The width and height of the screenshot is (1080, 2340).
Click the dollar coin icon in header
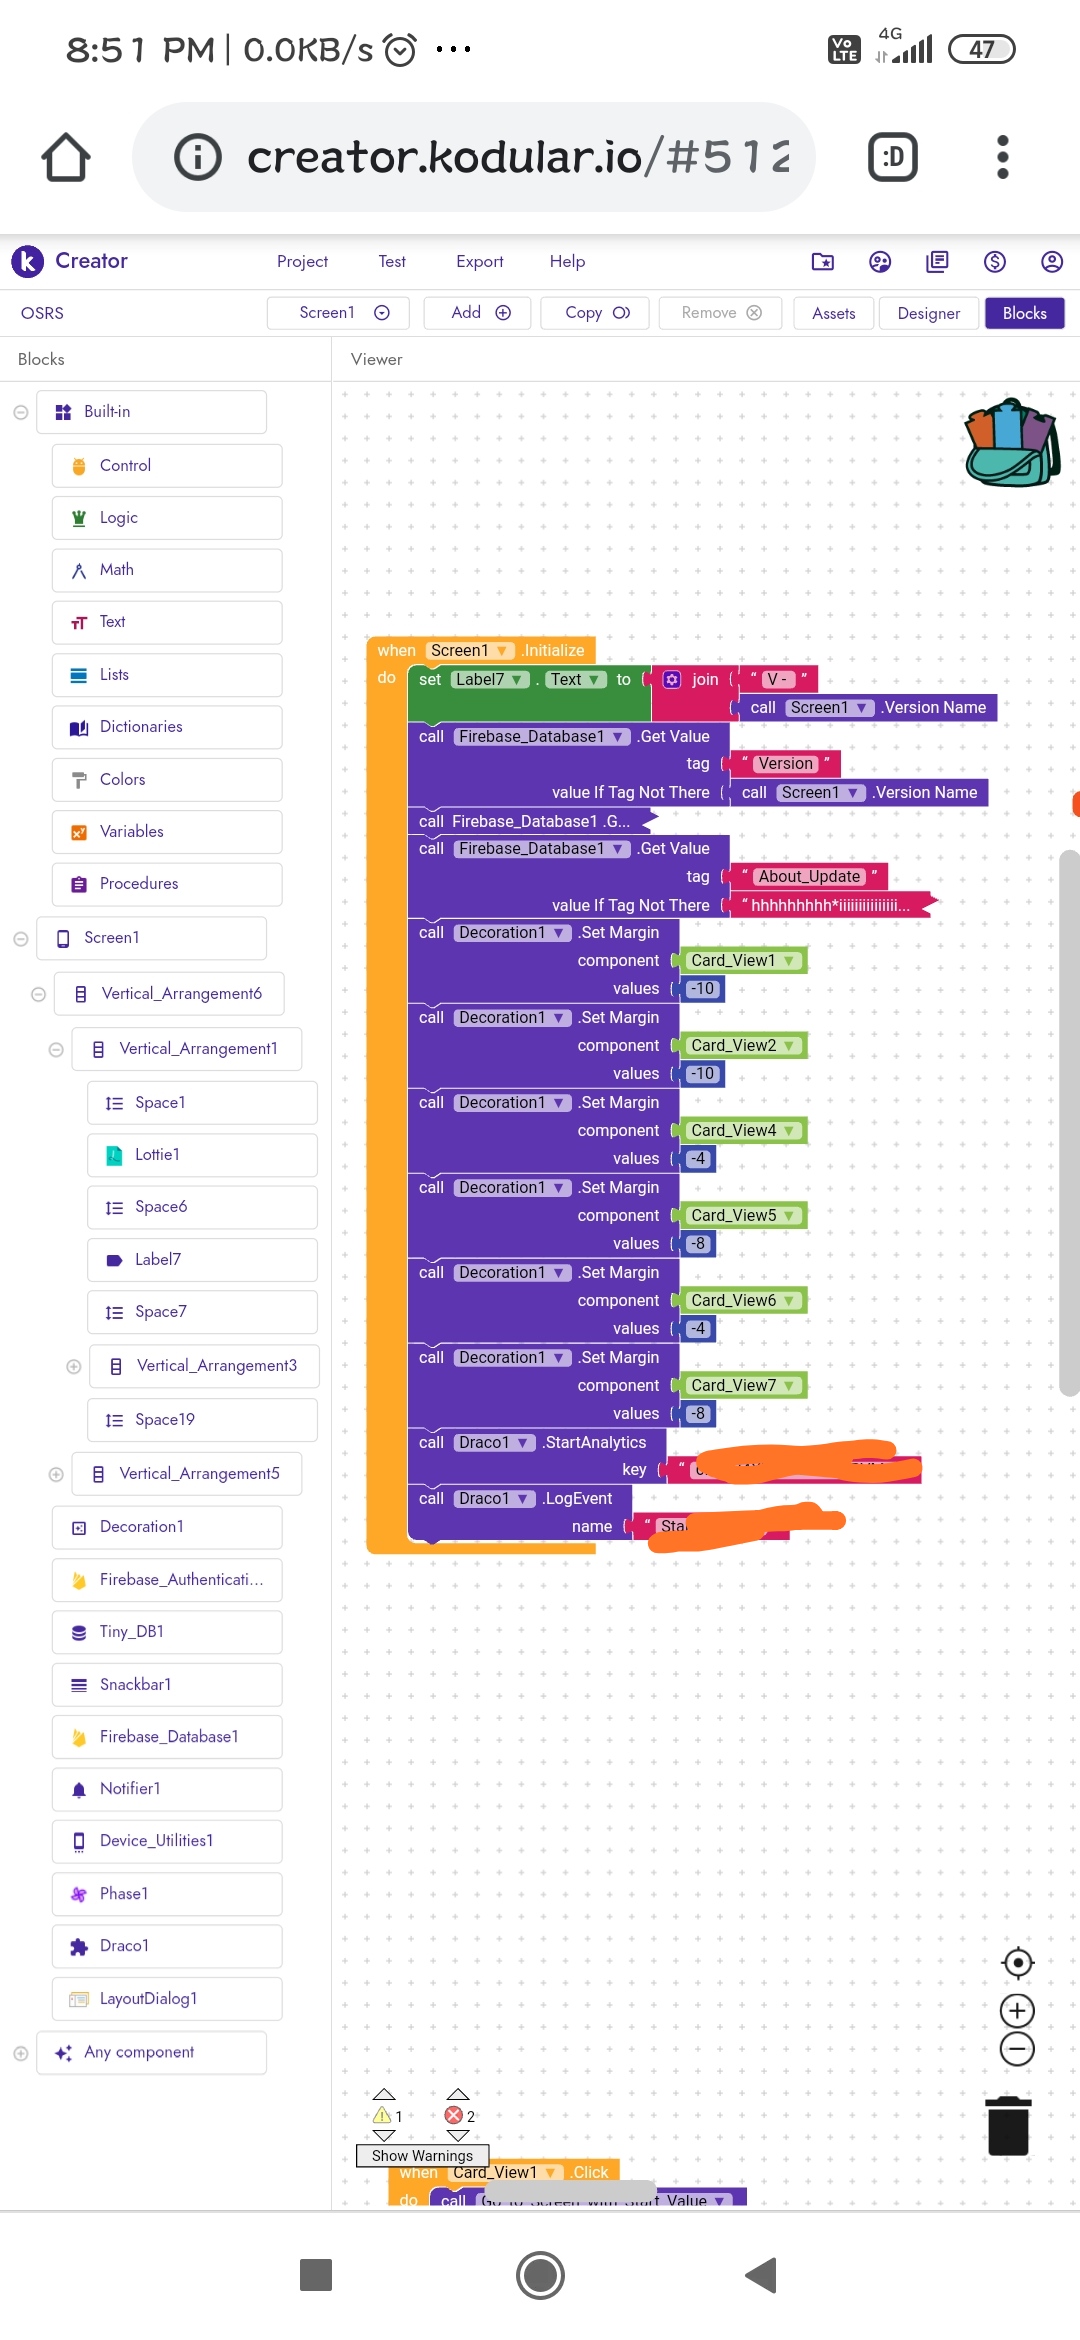coord(995,262)
